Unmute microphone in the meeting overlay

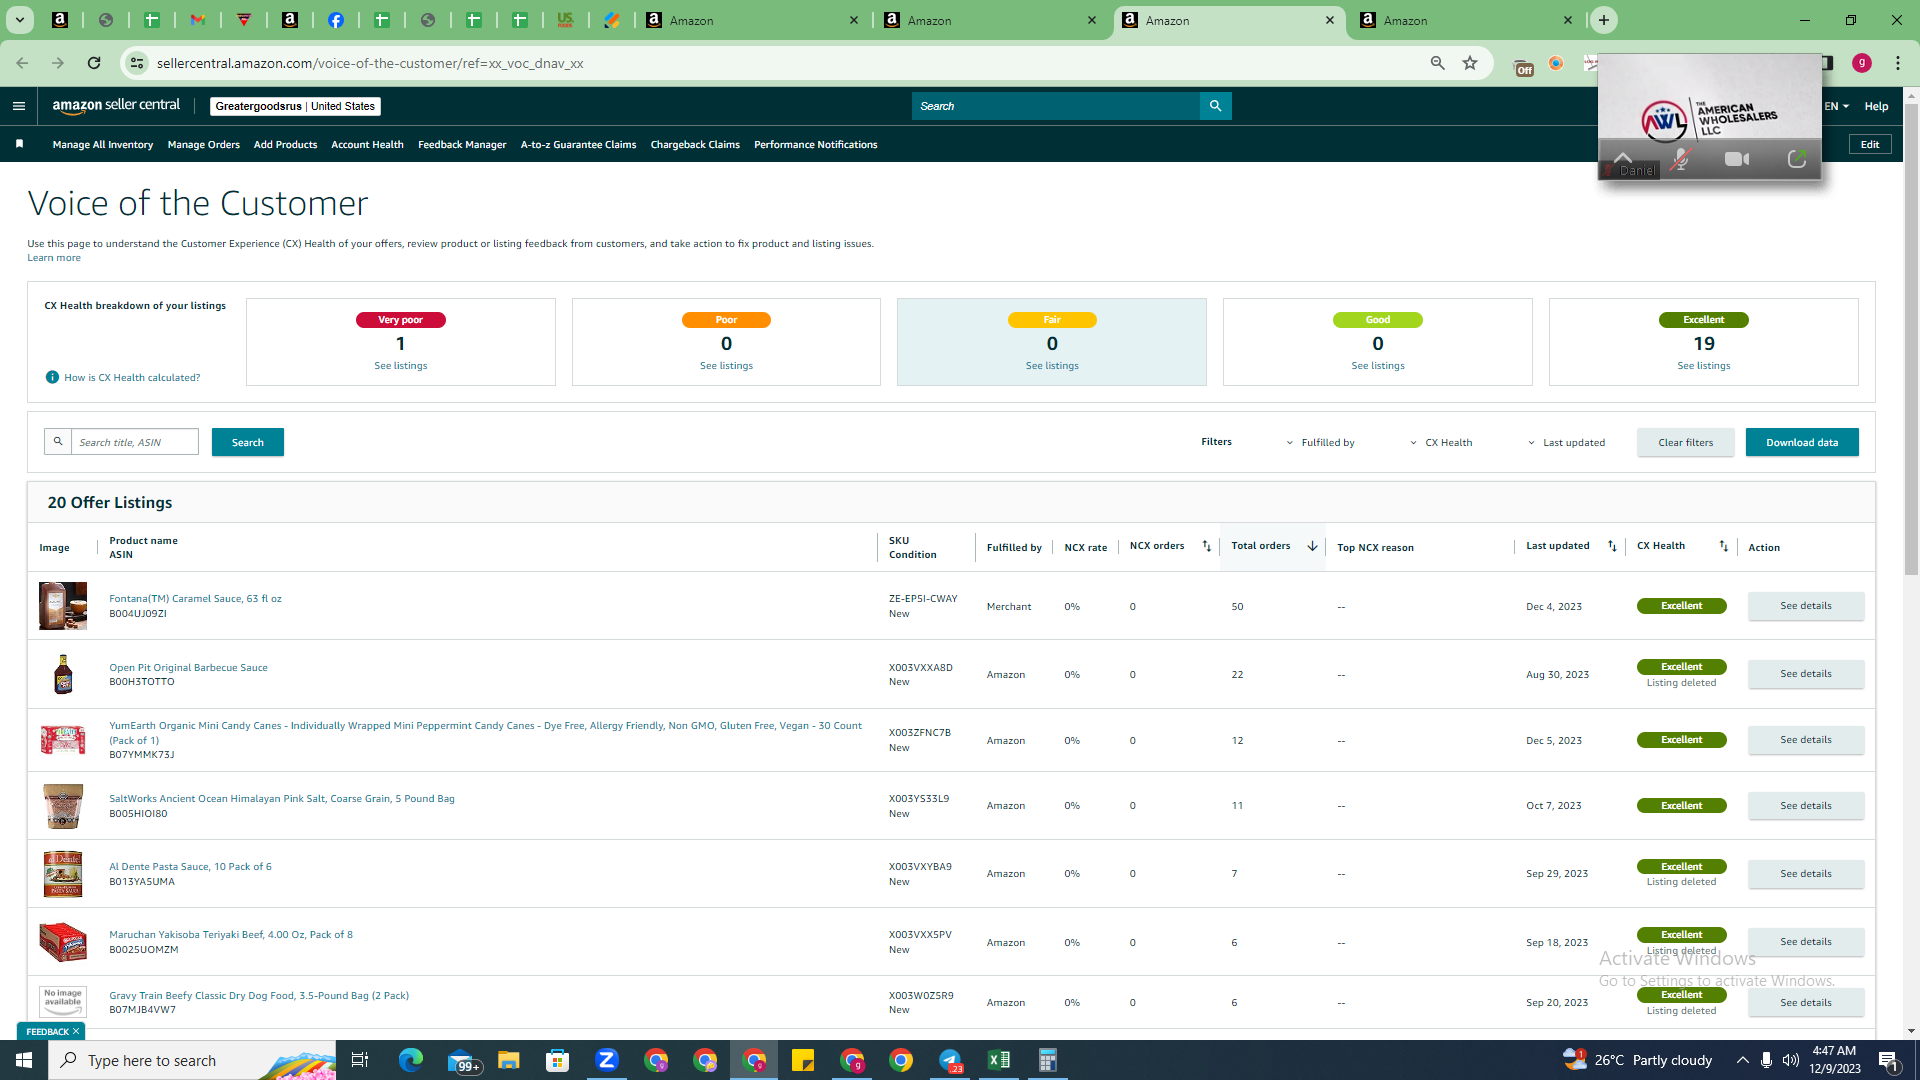[1680, 160]
